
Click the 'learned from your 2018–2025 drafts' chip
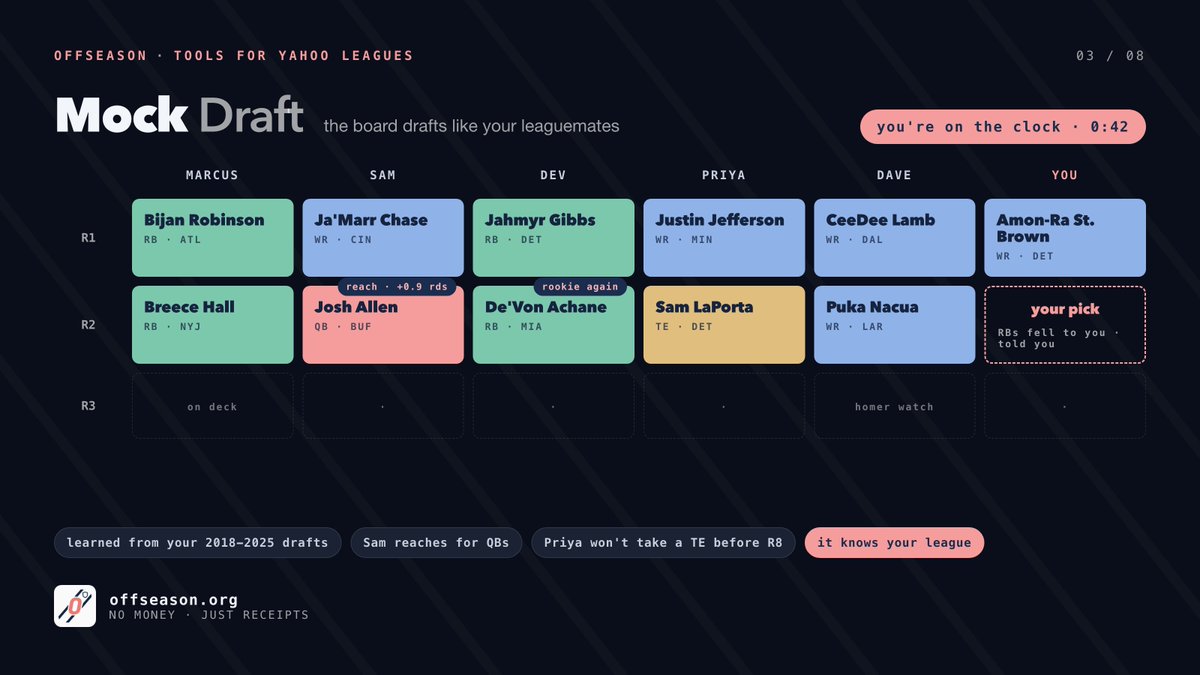click(198, 543)
